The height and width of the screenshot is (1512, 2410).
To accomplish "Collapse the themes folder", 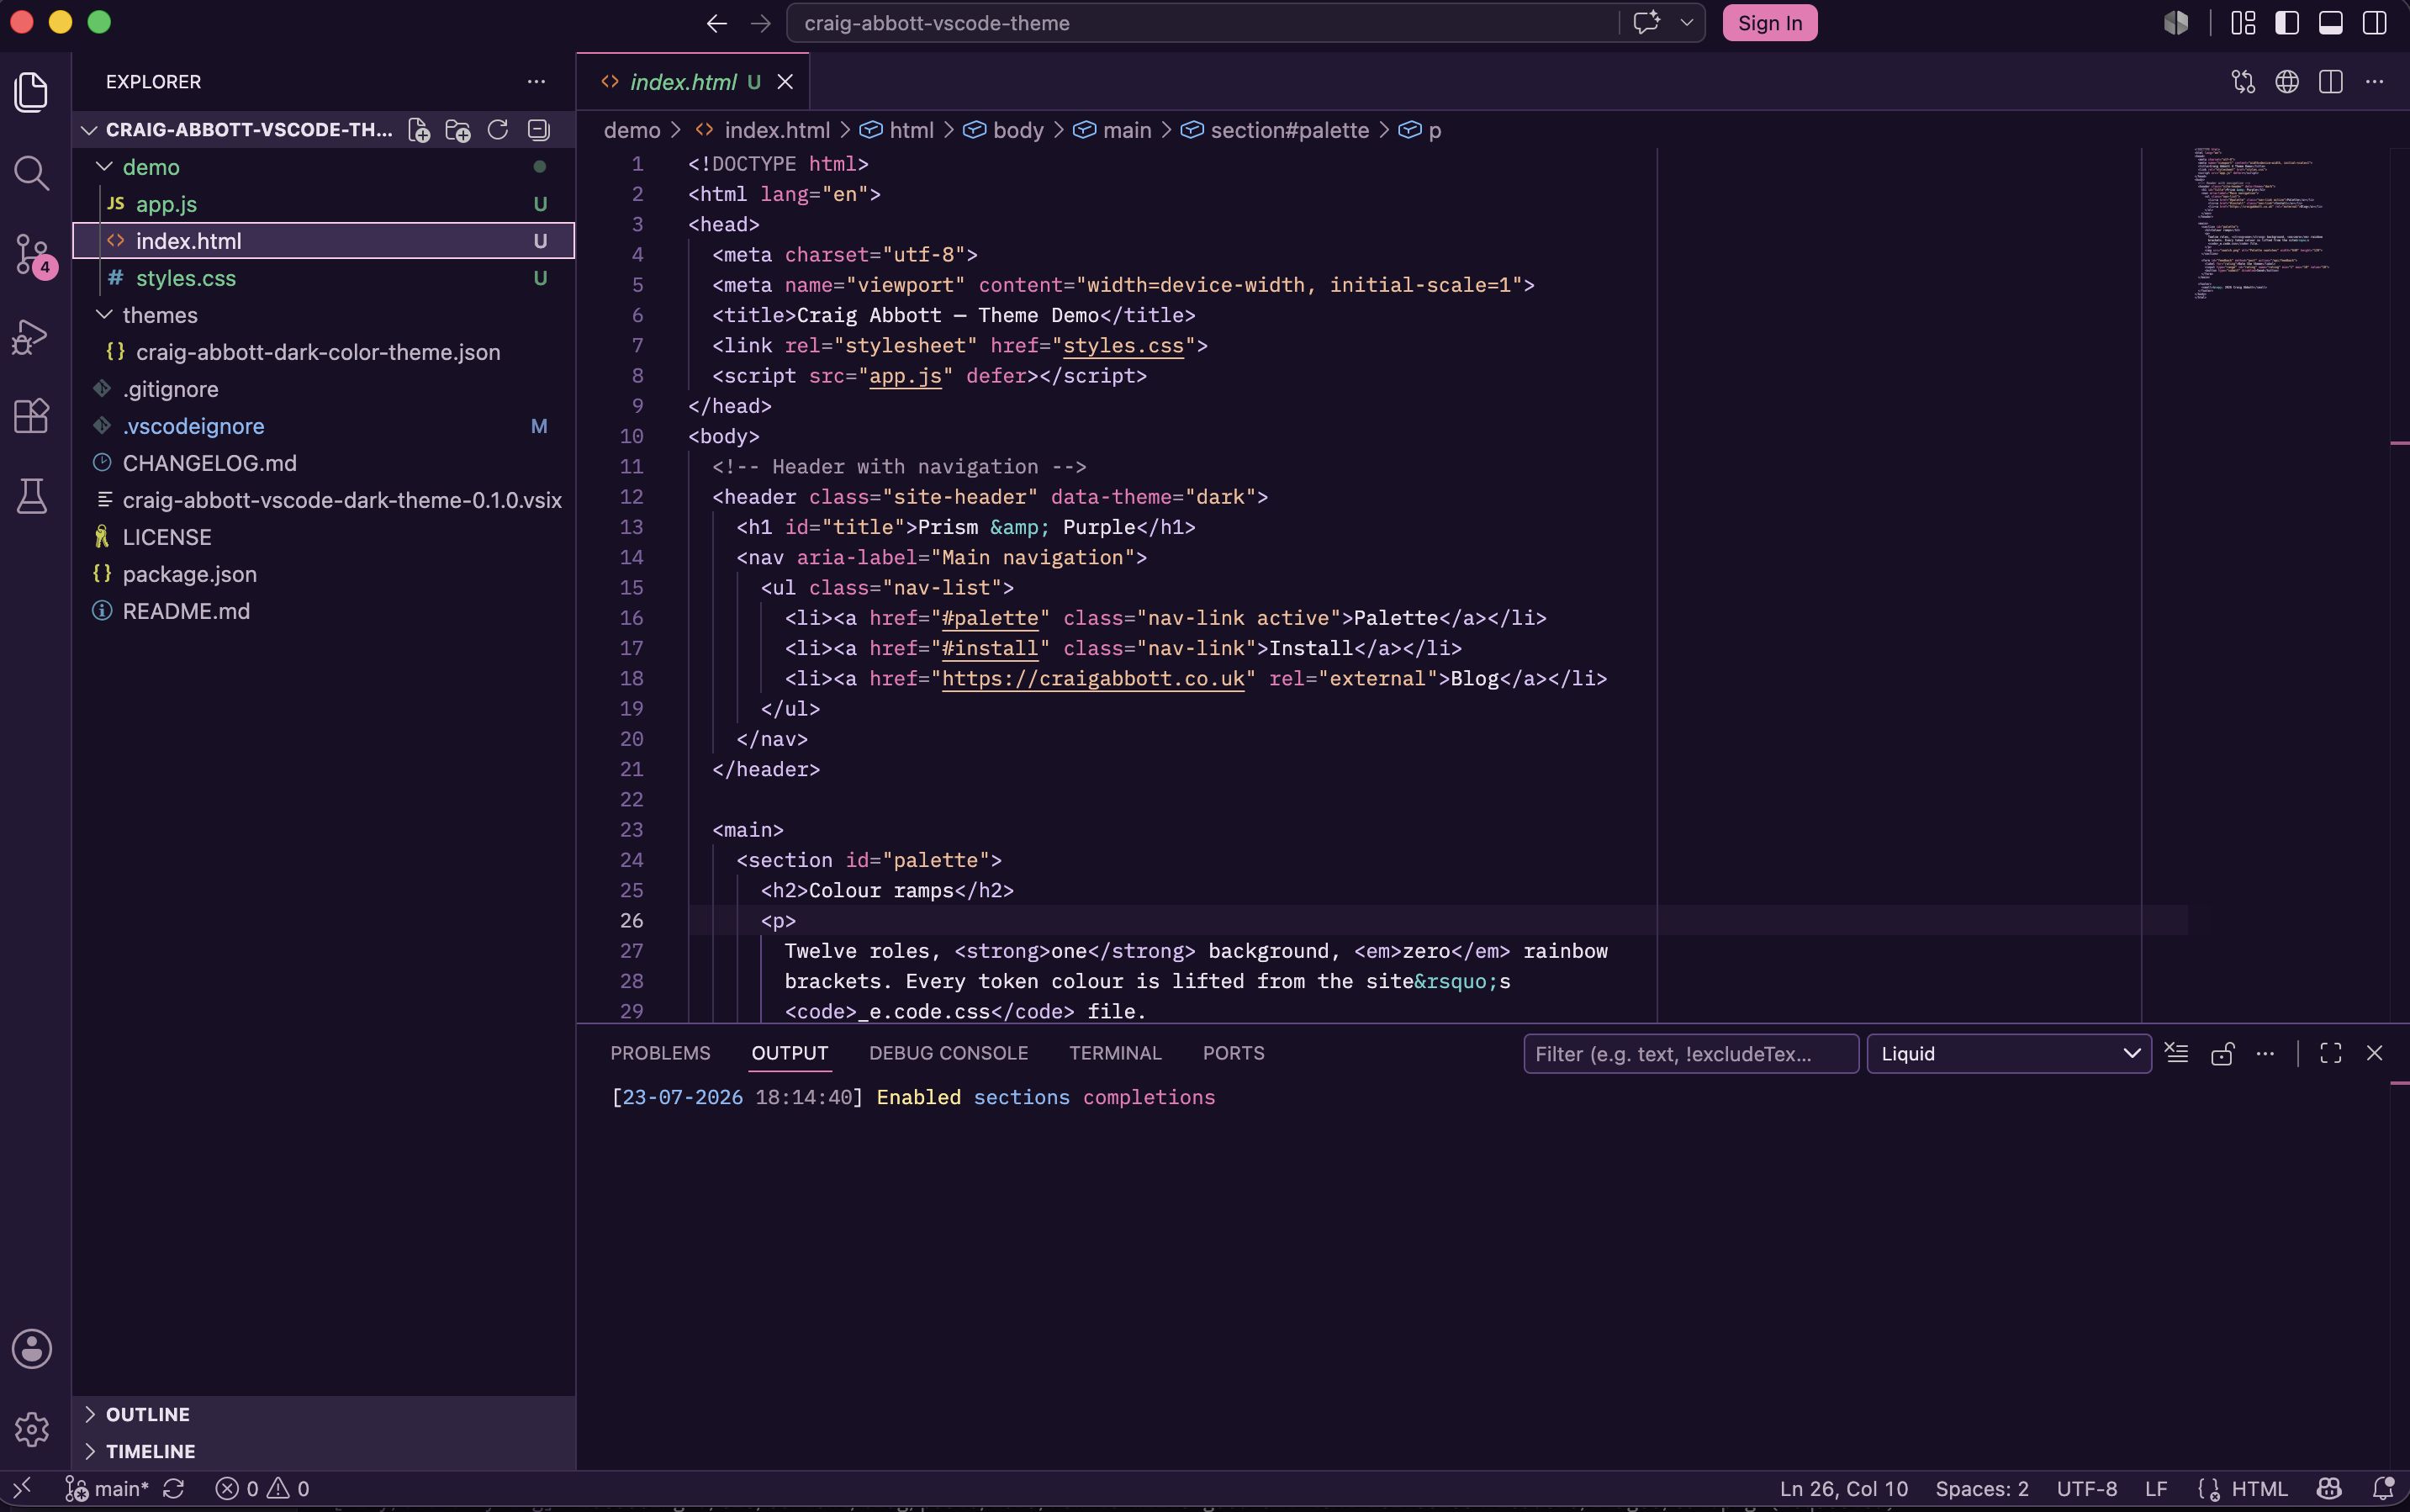I will pos(160,315).
